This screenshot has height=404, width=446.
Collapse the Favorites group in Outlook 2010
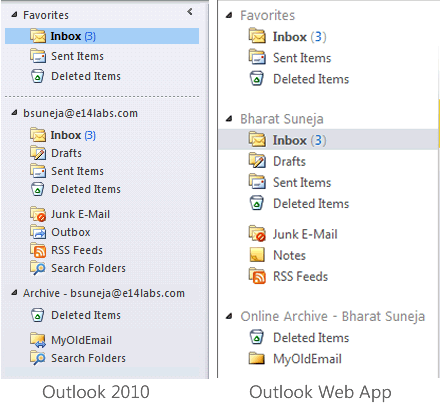pyautogui.click(x=14, y=15)
